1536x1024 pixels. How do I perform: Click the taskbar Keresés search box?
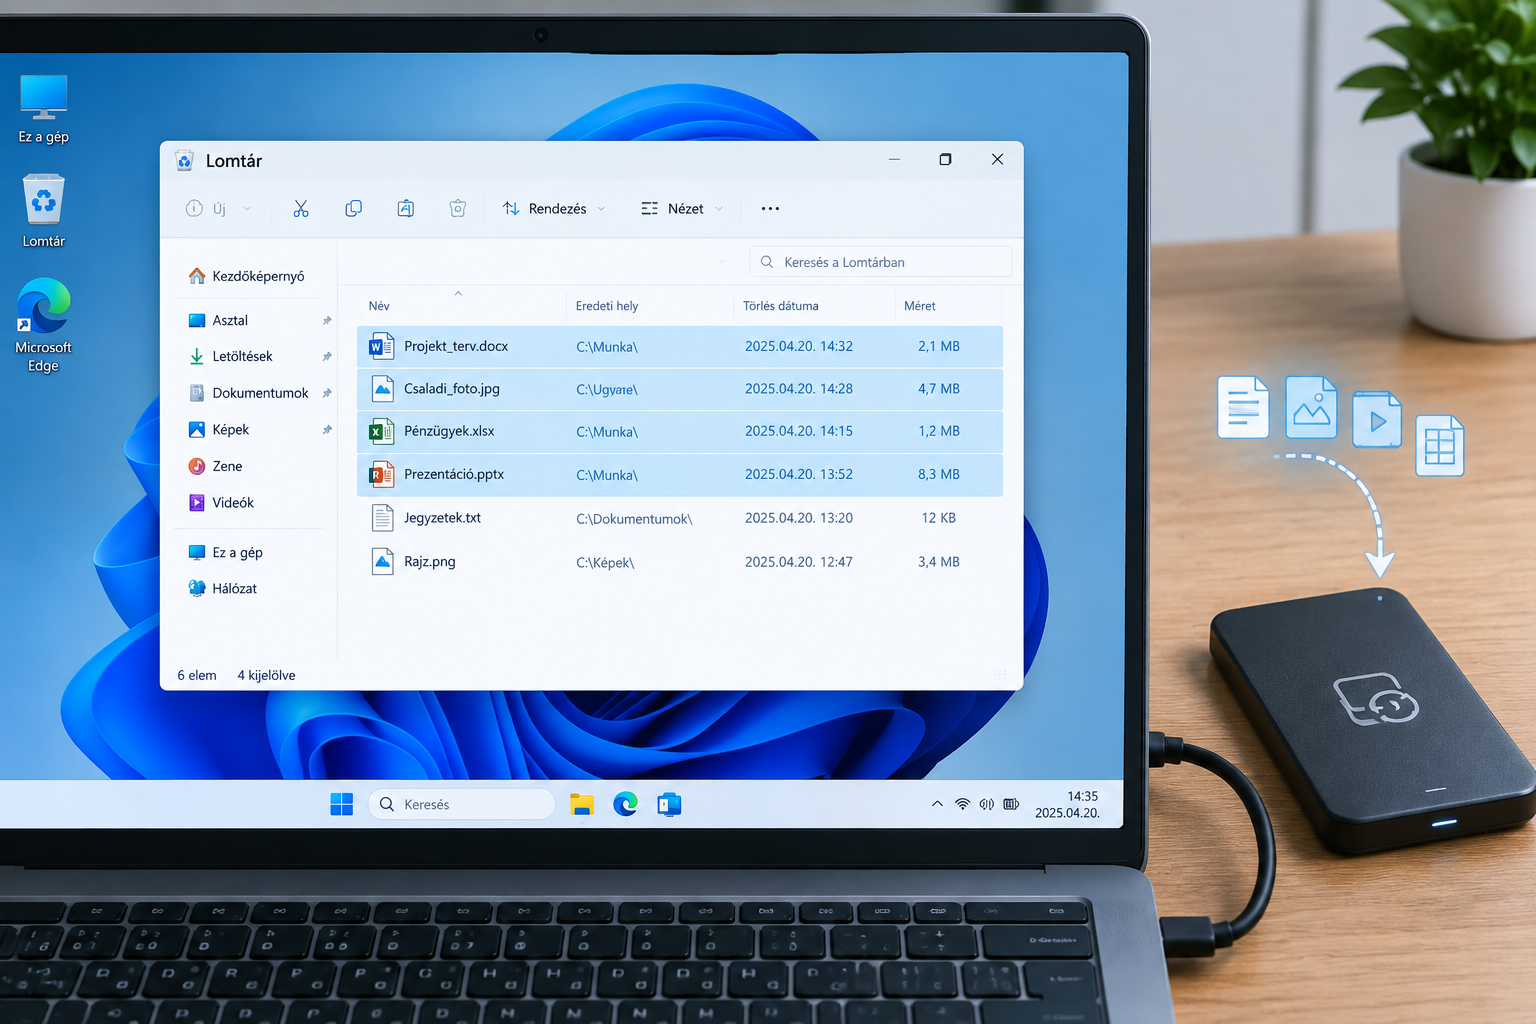462,804
